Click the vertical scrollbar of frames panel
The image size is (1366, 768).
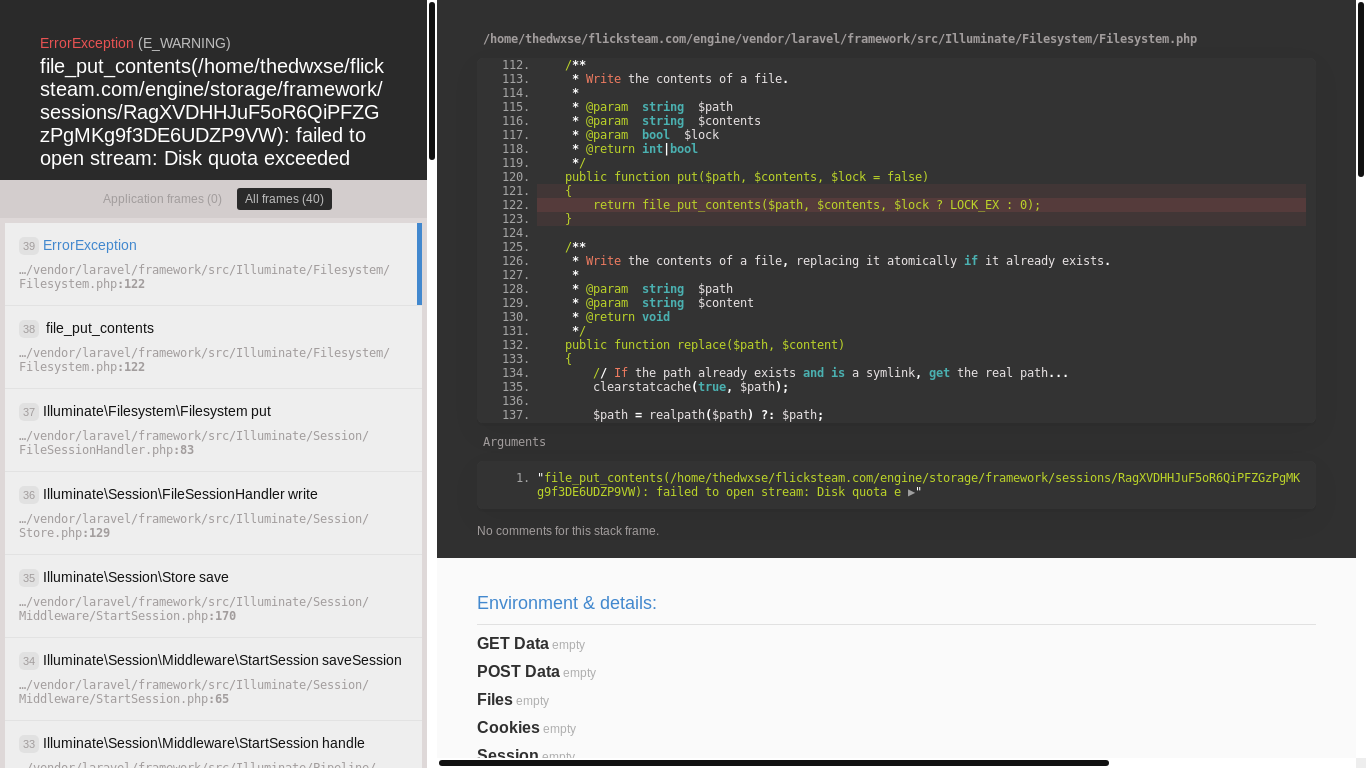coord(432,81)
